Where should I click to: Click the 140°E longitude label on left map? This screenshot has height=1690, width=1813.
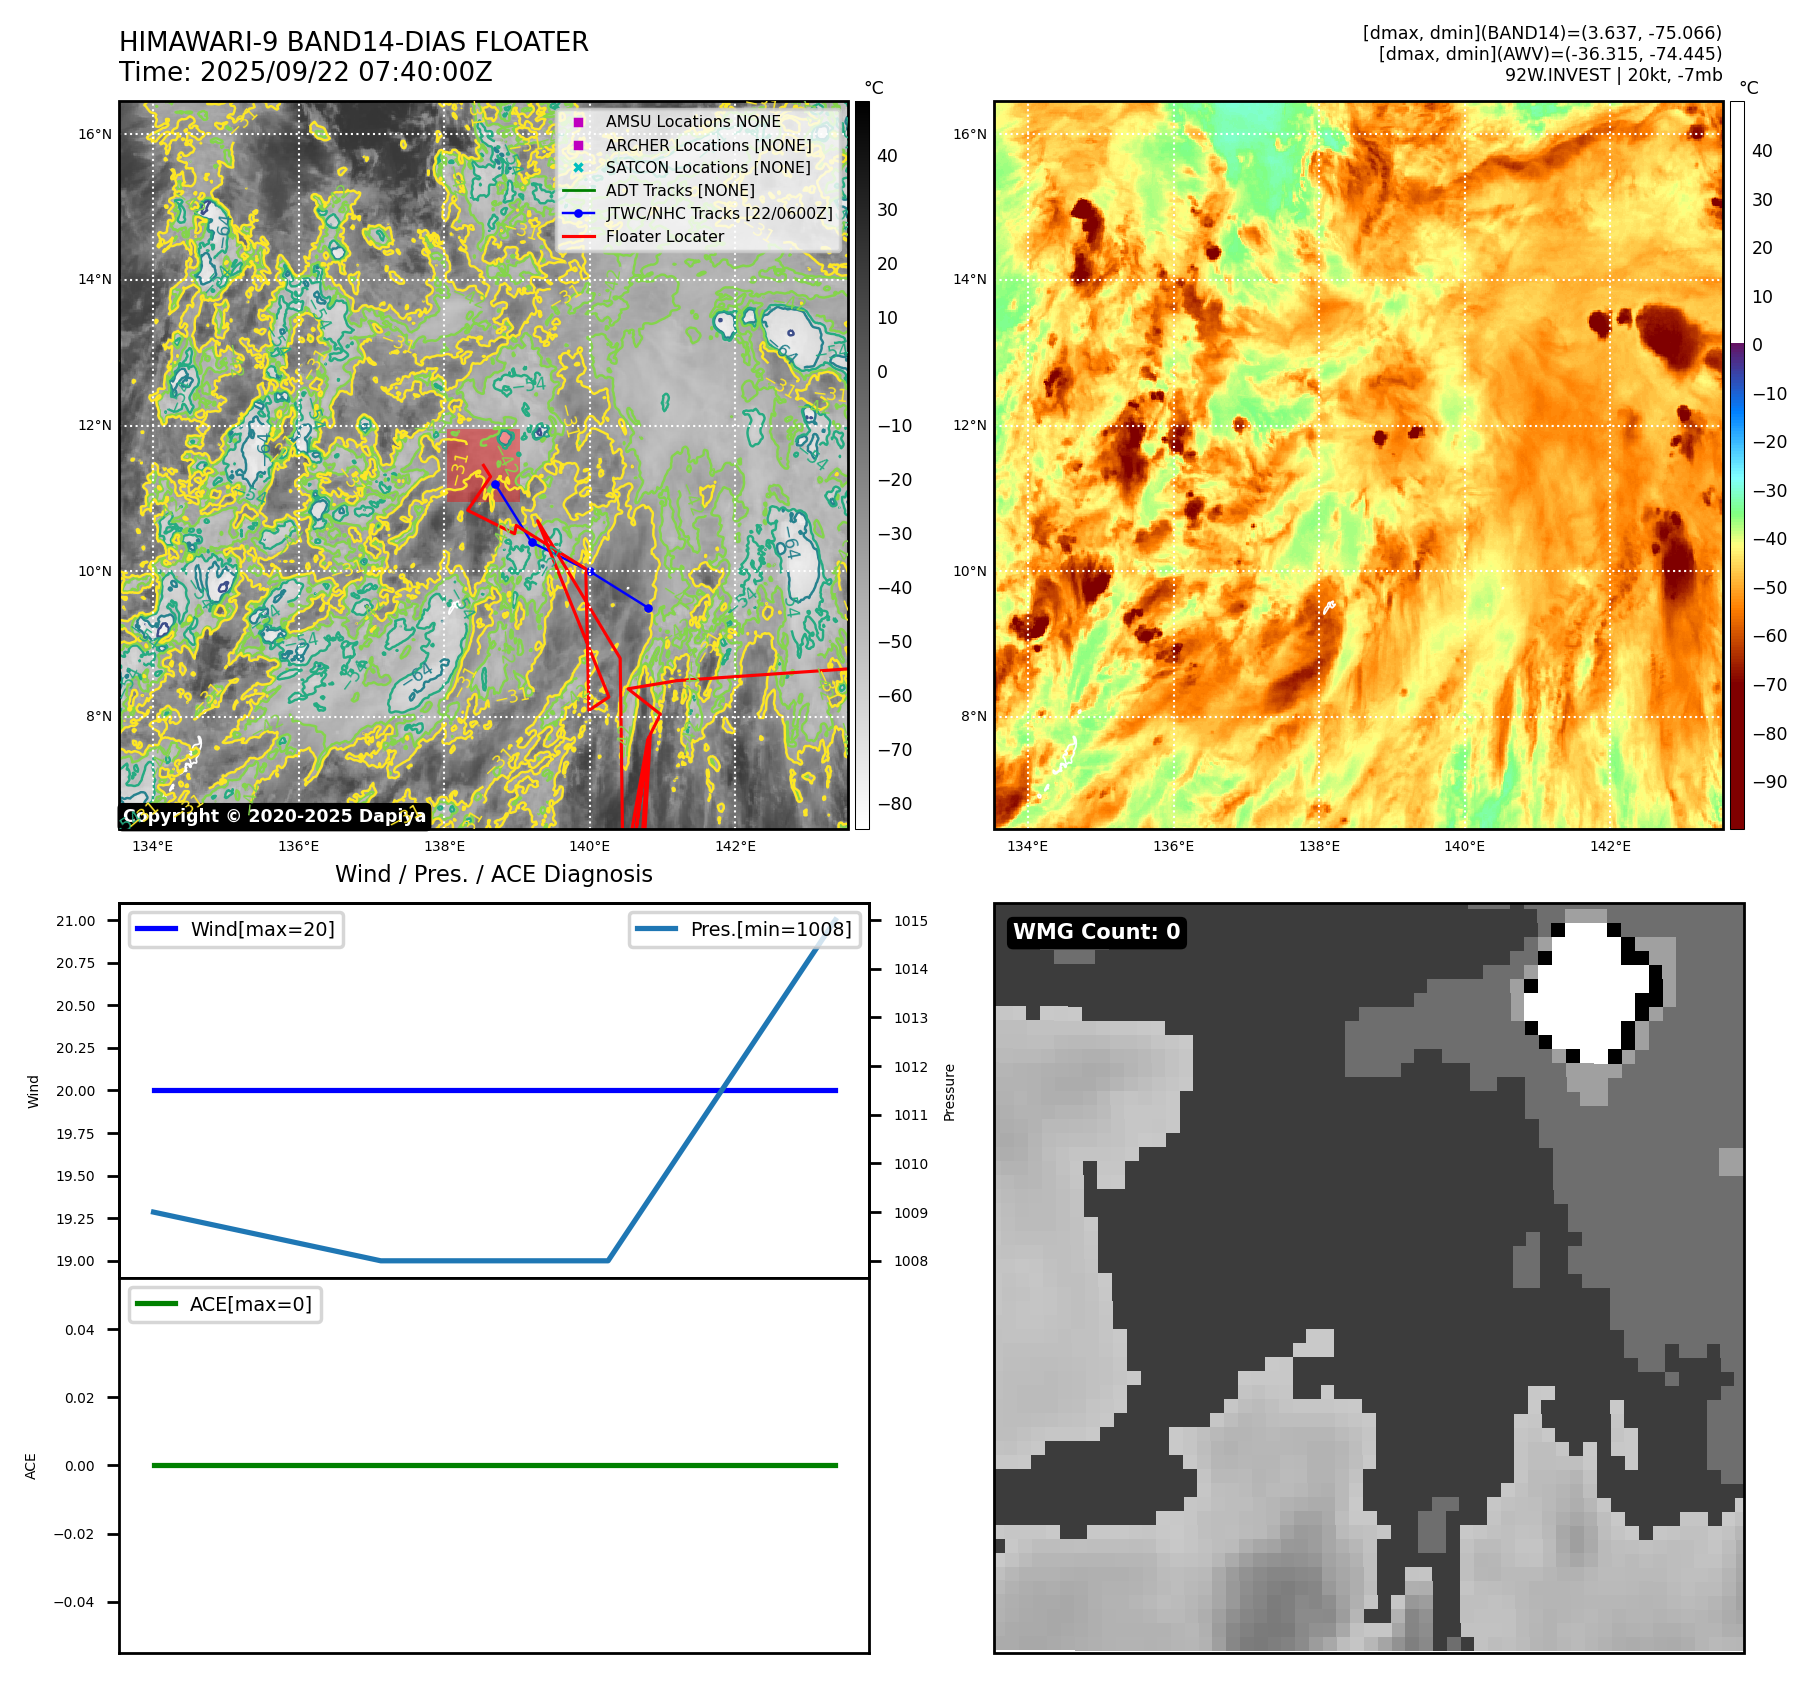click(590, 846)
